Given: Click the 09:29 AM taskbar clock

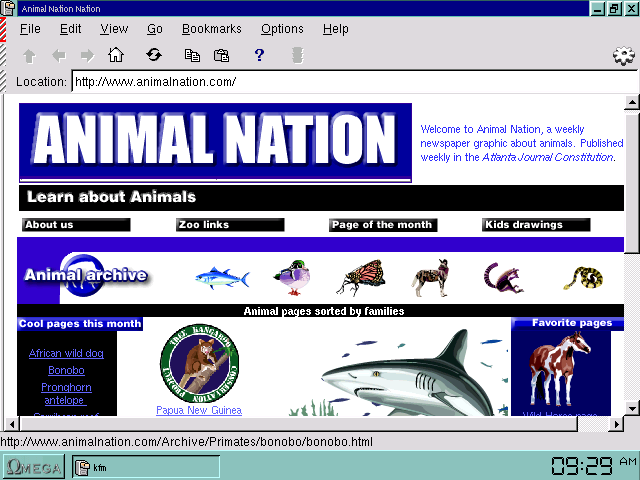Looking at the screenshot, I should coord(594,465).
